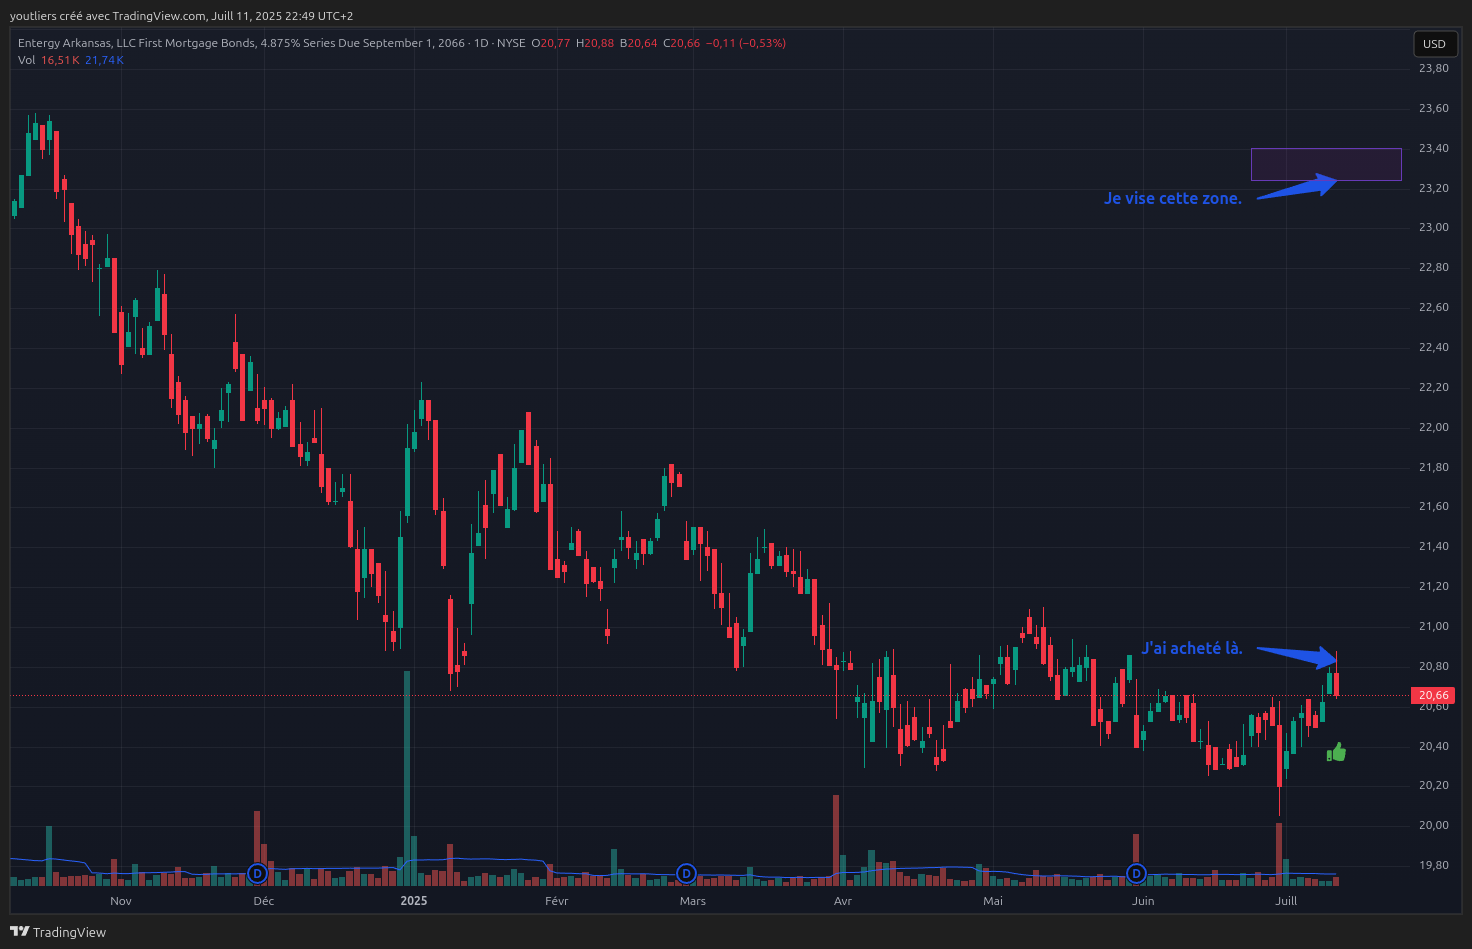Open the dividend marker near Mars
This screenshot has height=949, width=1472.
tap(686, 874)
